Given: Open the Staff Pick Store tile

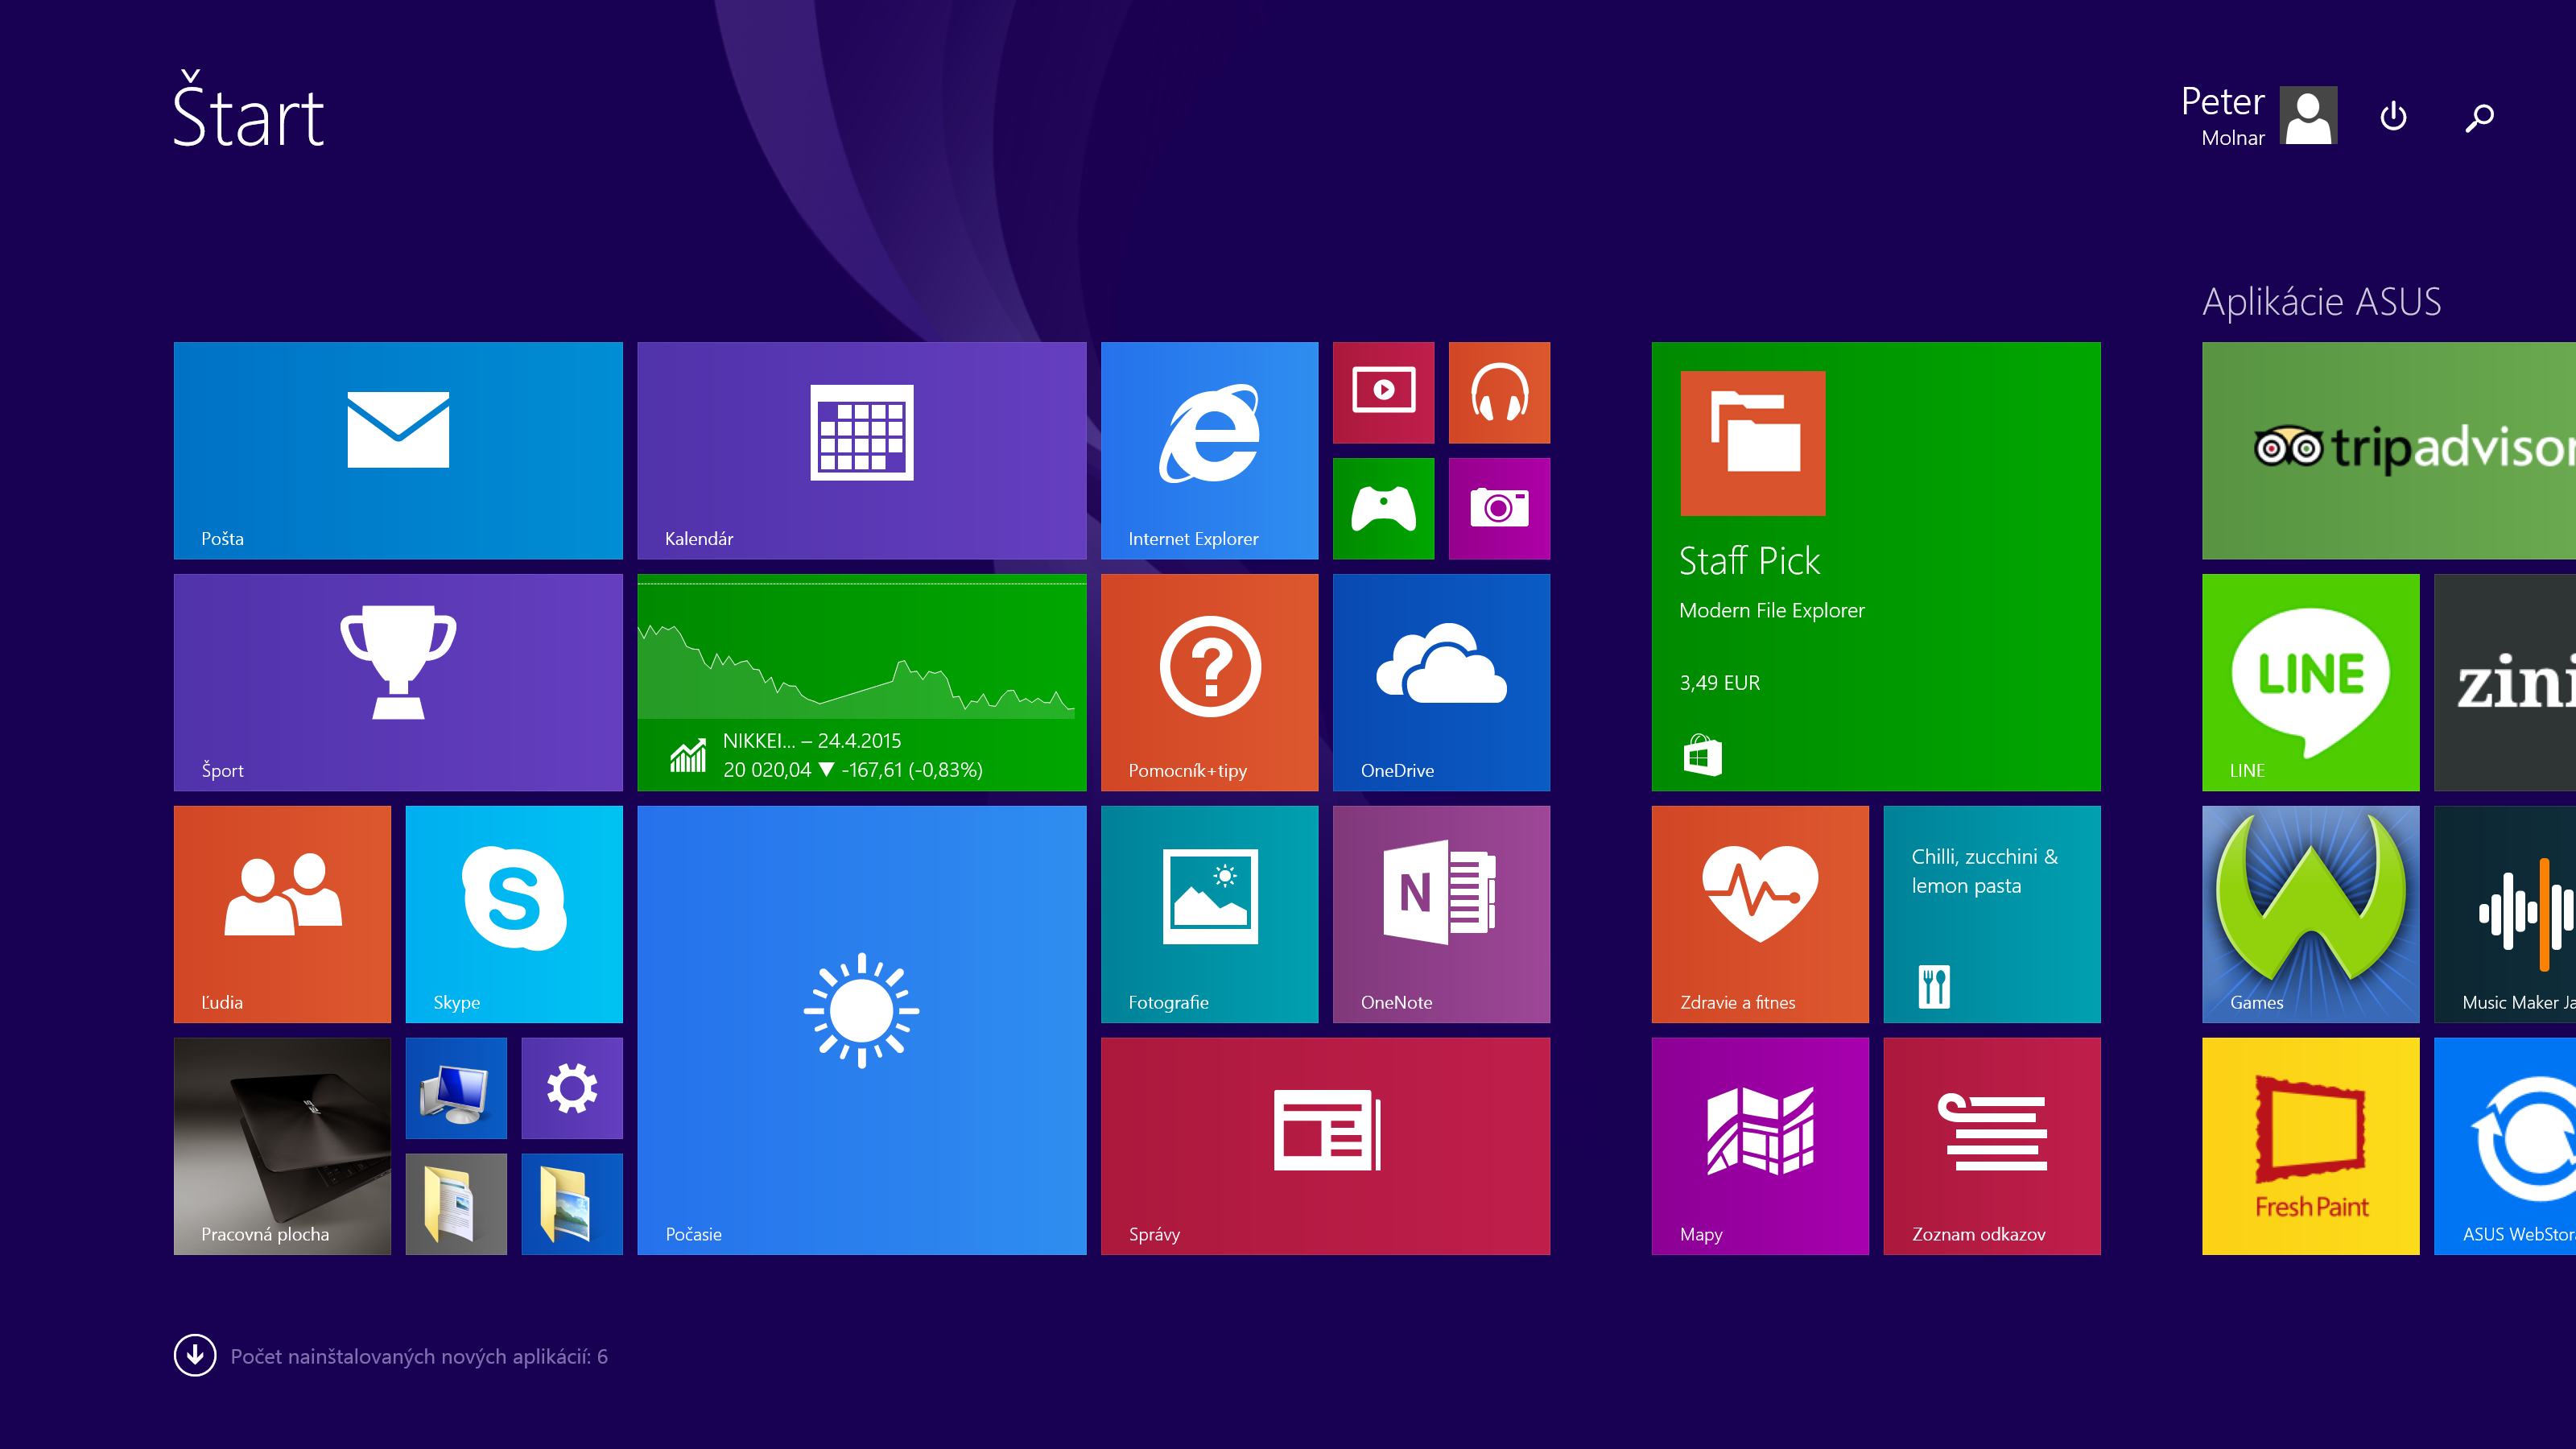Looking at the screenshot, I should pos(1876,566).
